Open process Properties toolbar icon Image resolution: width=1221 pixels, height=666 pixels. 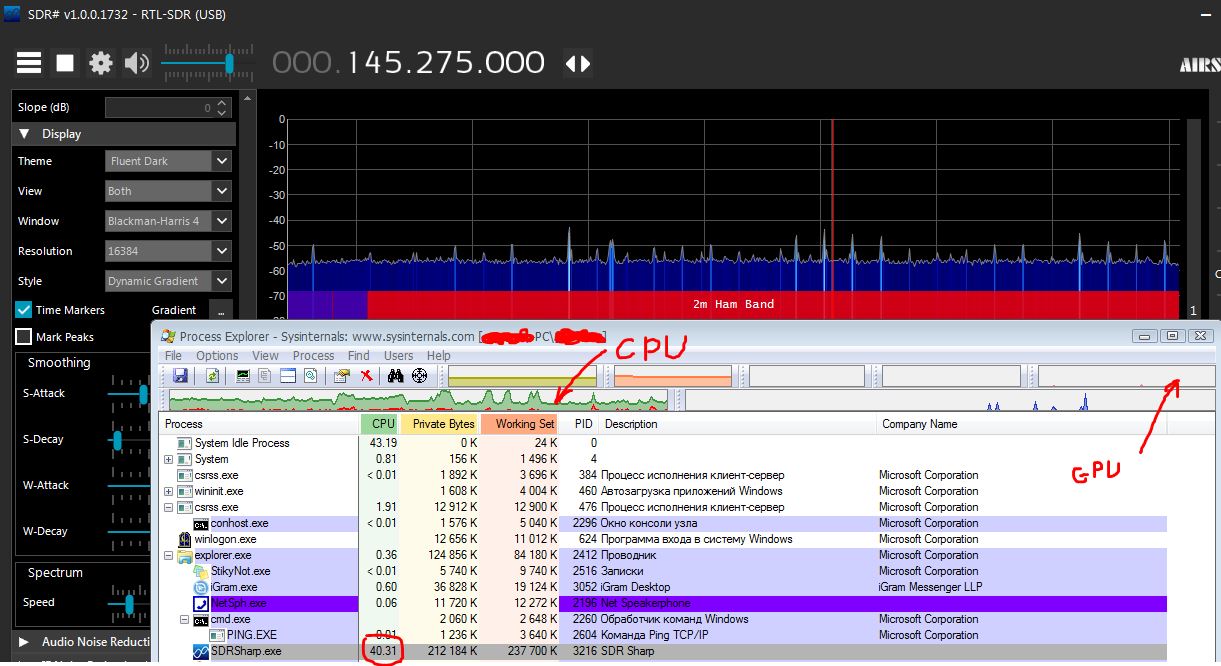point(341,375)
